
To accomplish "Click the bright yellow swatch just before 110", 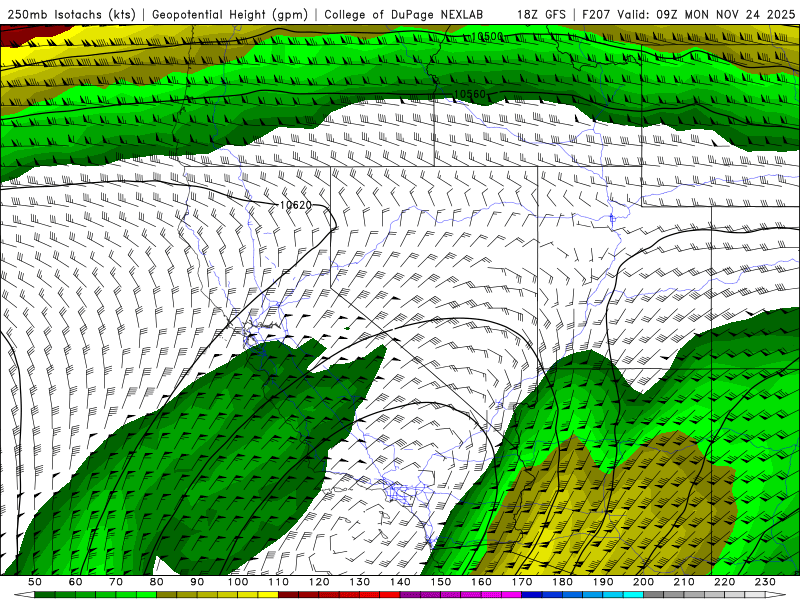I will pos(268,595).
